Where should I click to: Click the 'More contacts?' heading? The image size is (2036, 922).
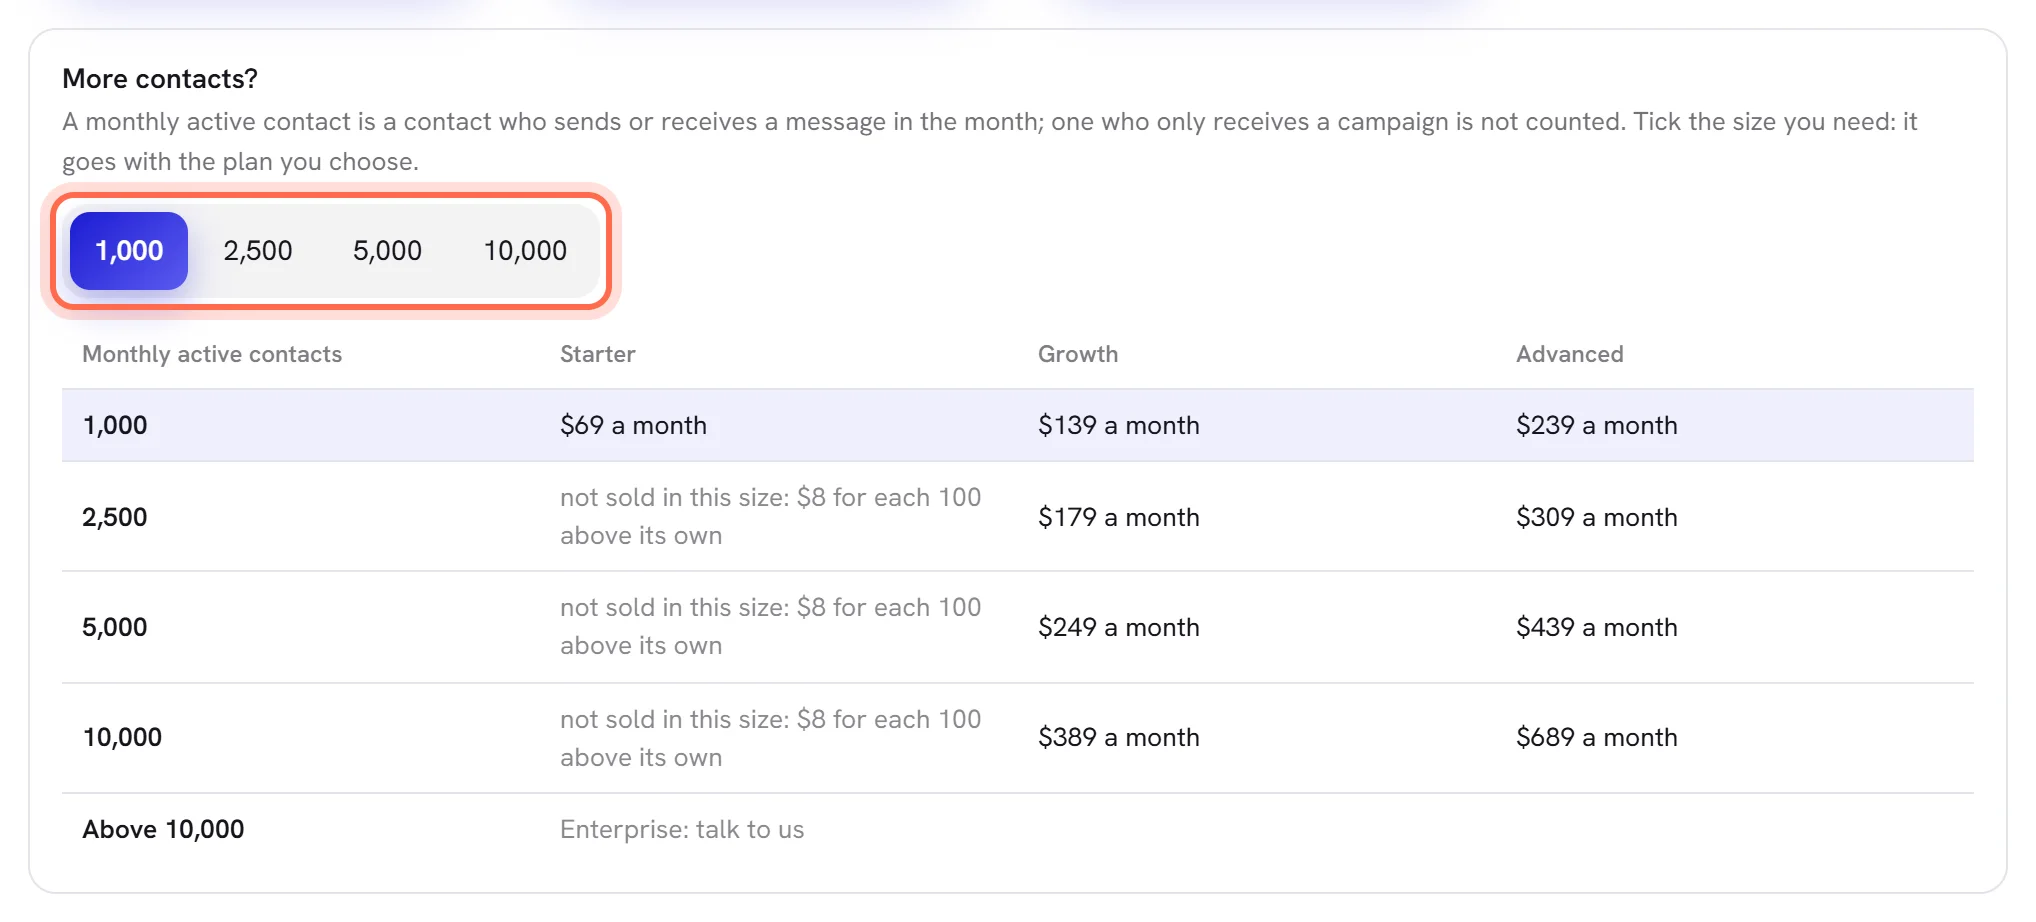point(160,79)
